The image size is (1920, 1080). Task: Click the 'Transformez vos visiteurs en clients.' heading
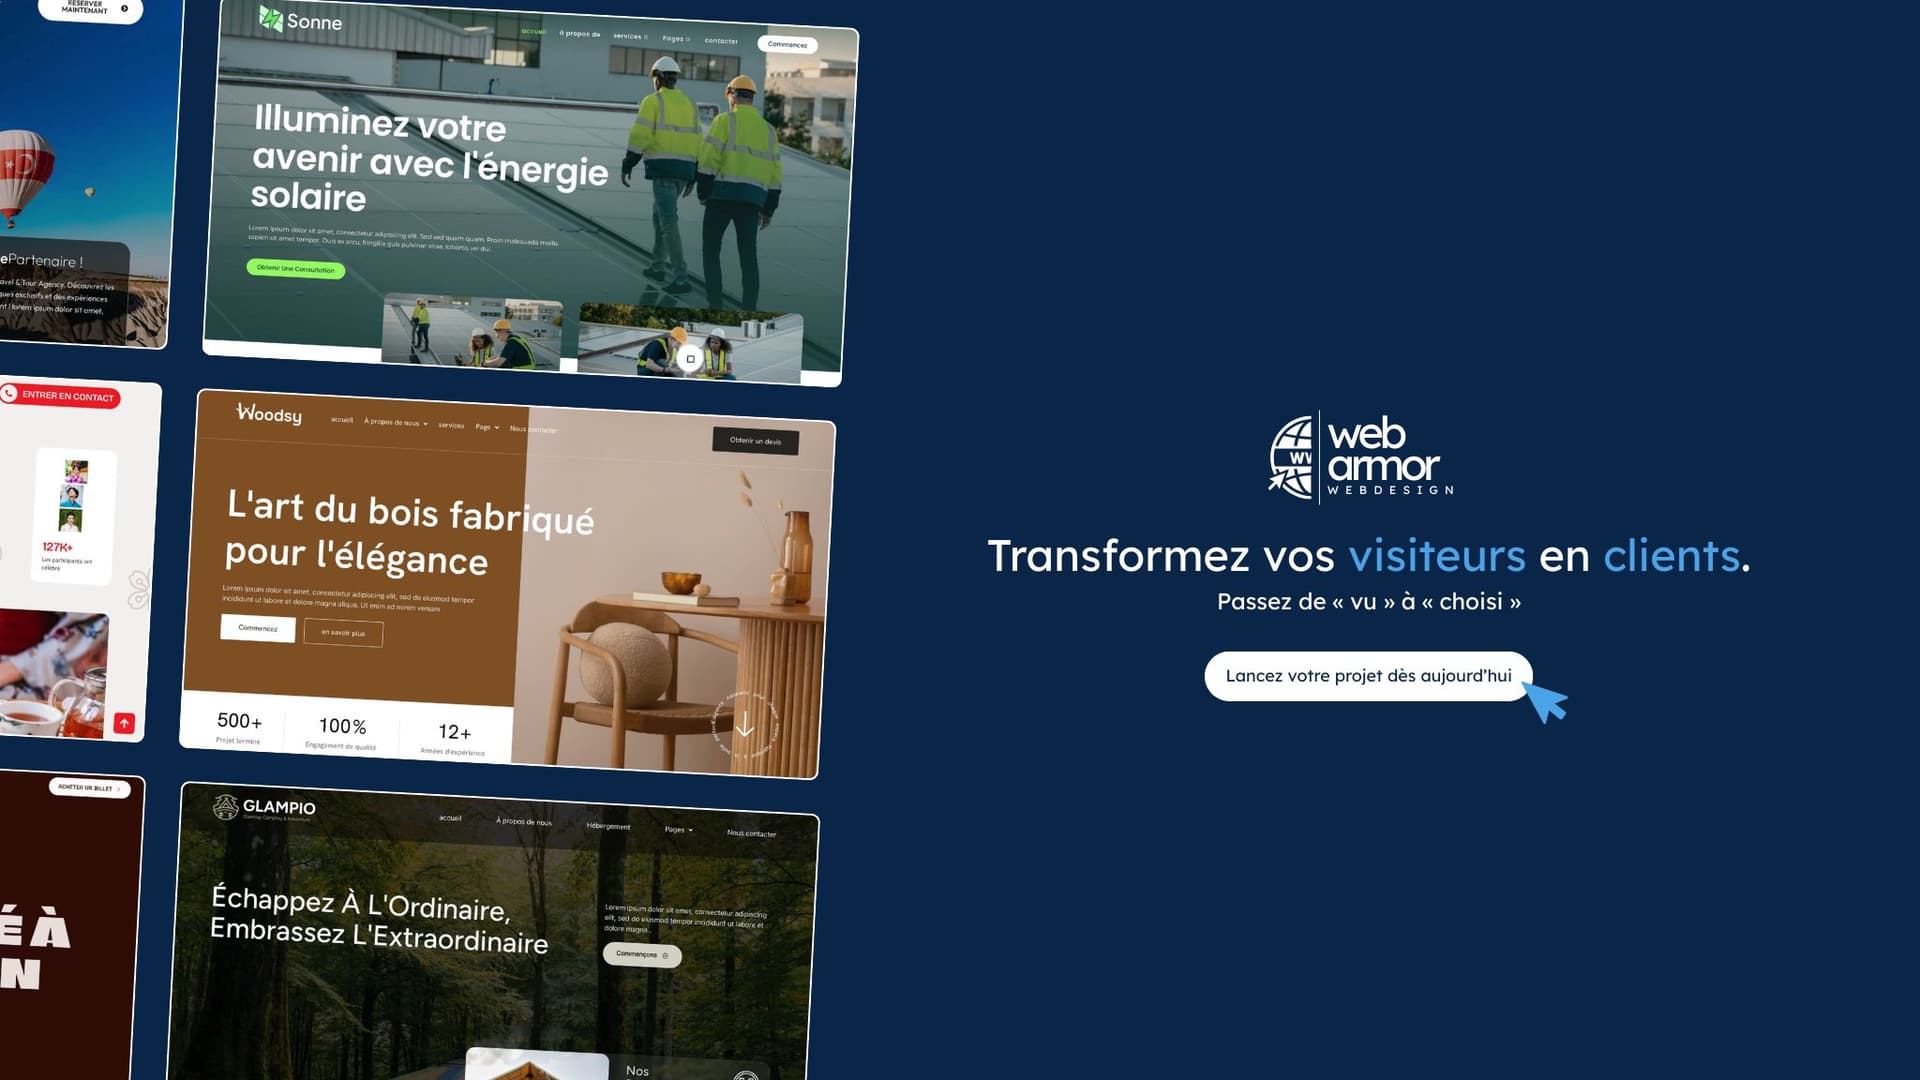[x=1369, y=556]
